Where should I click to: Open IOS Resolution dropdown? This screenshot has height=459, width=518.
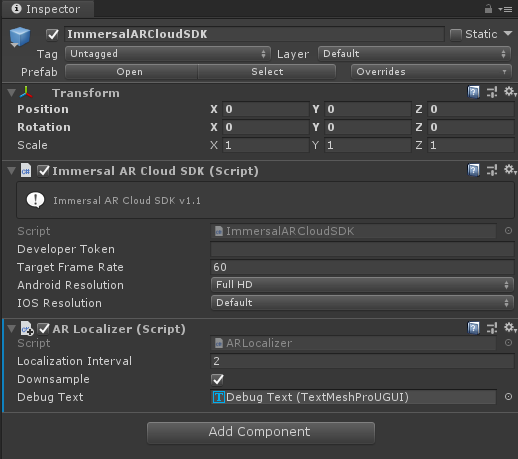coord(362,303)
